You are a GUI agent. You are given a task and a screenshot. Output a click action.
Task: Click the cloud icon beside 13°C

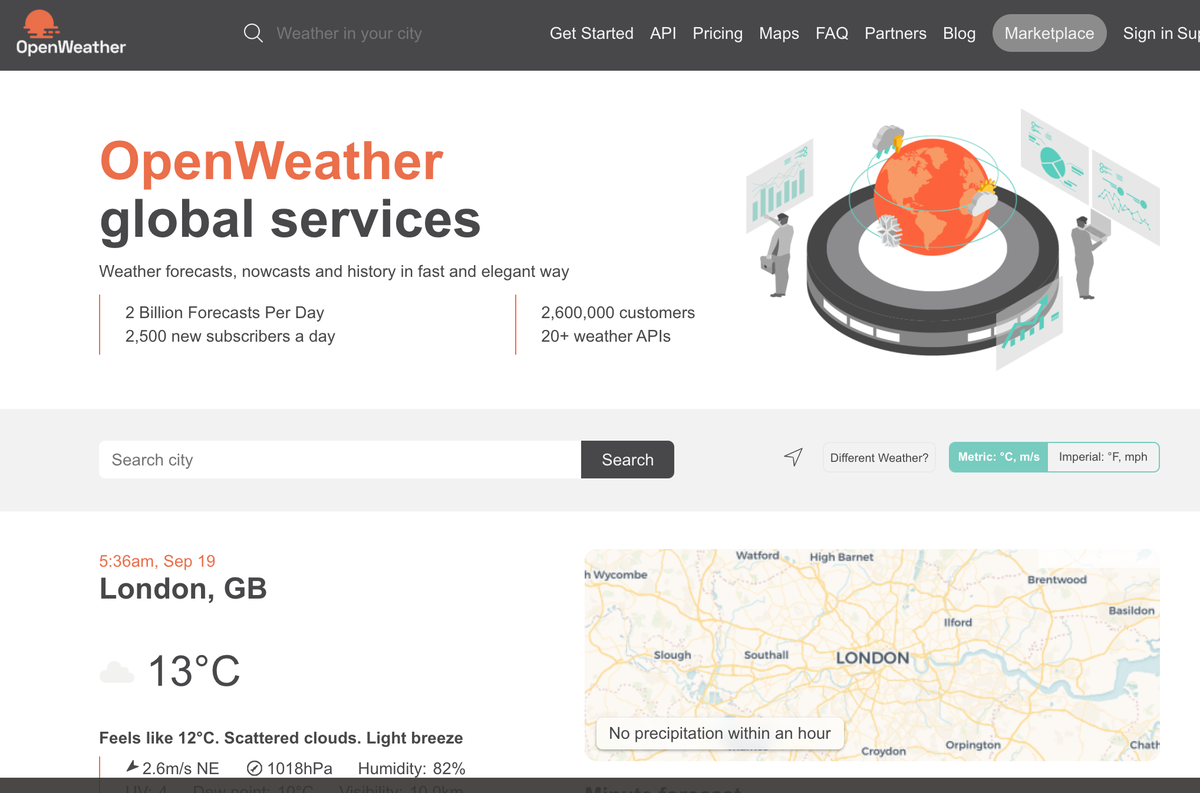[117, 672]
